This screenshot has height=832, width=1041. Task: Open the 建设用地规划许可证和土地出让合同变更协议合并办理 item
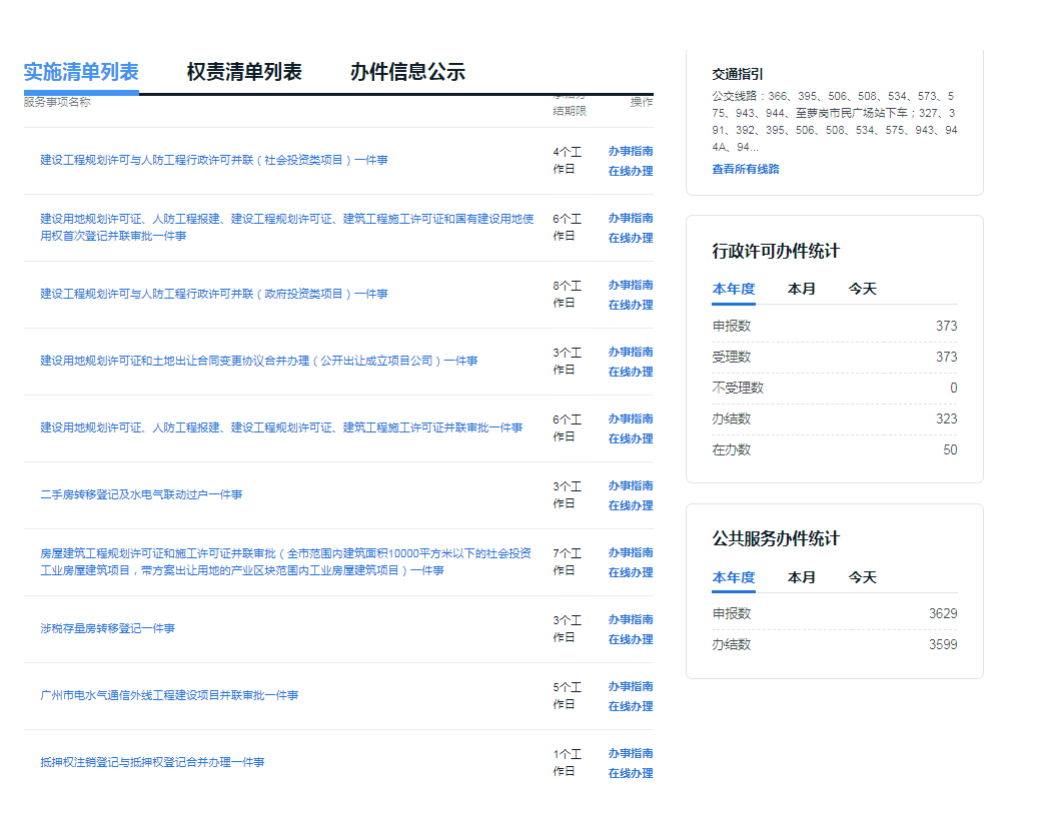tap(259, 361)
